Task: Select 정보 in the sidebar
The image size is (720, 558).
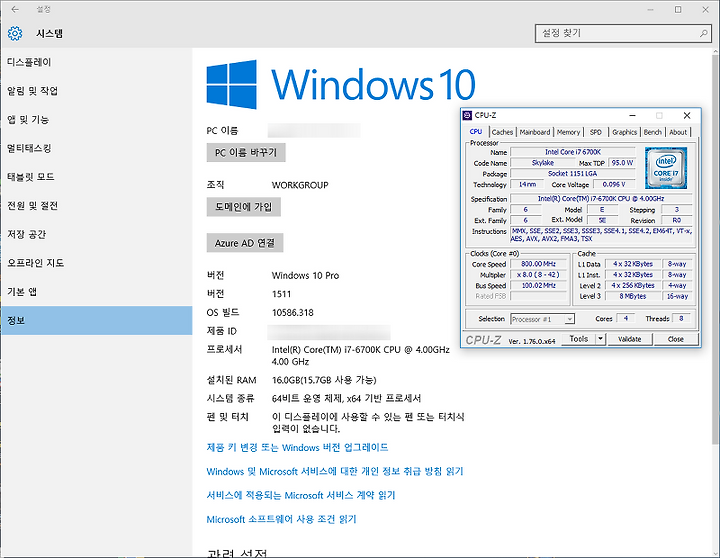Action: point(96,320)
